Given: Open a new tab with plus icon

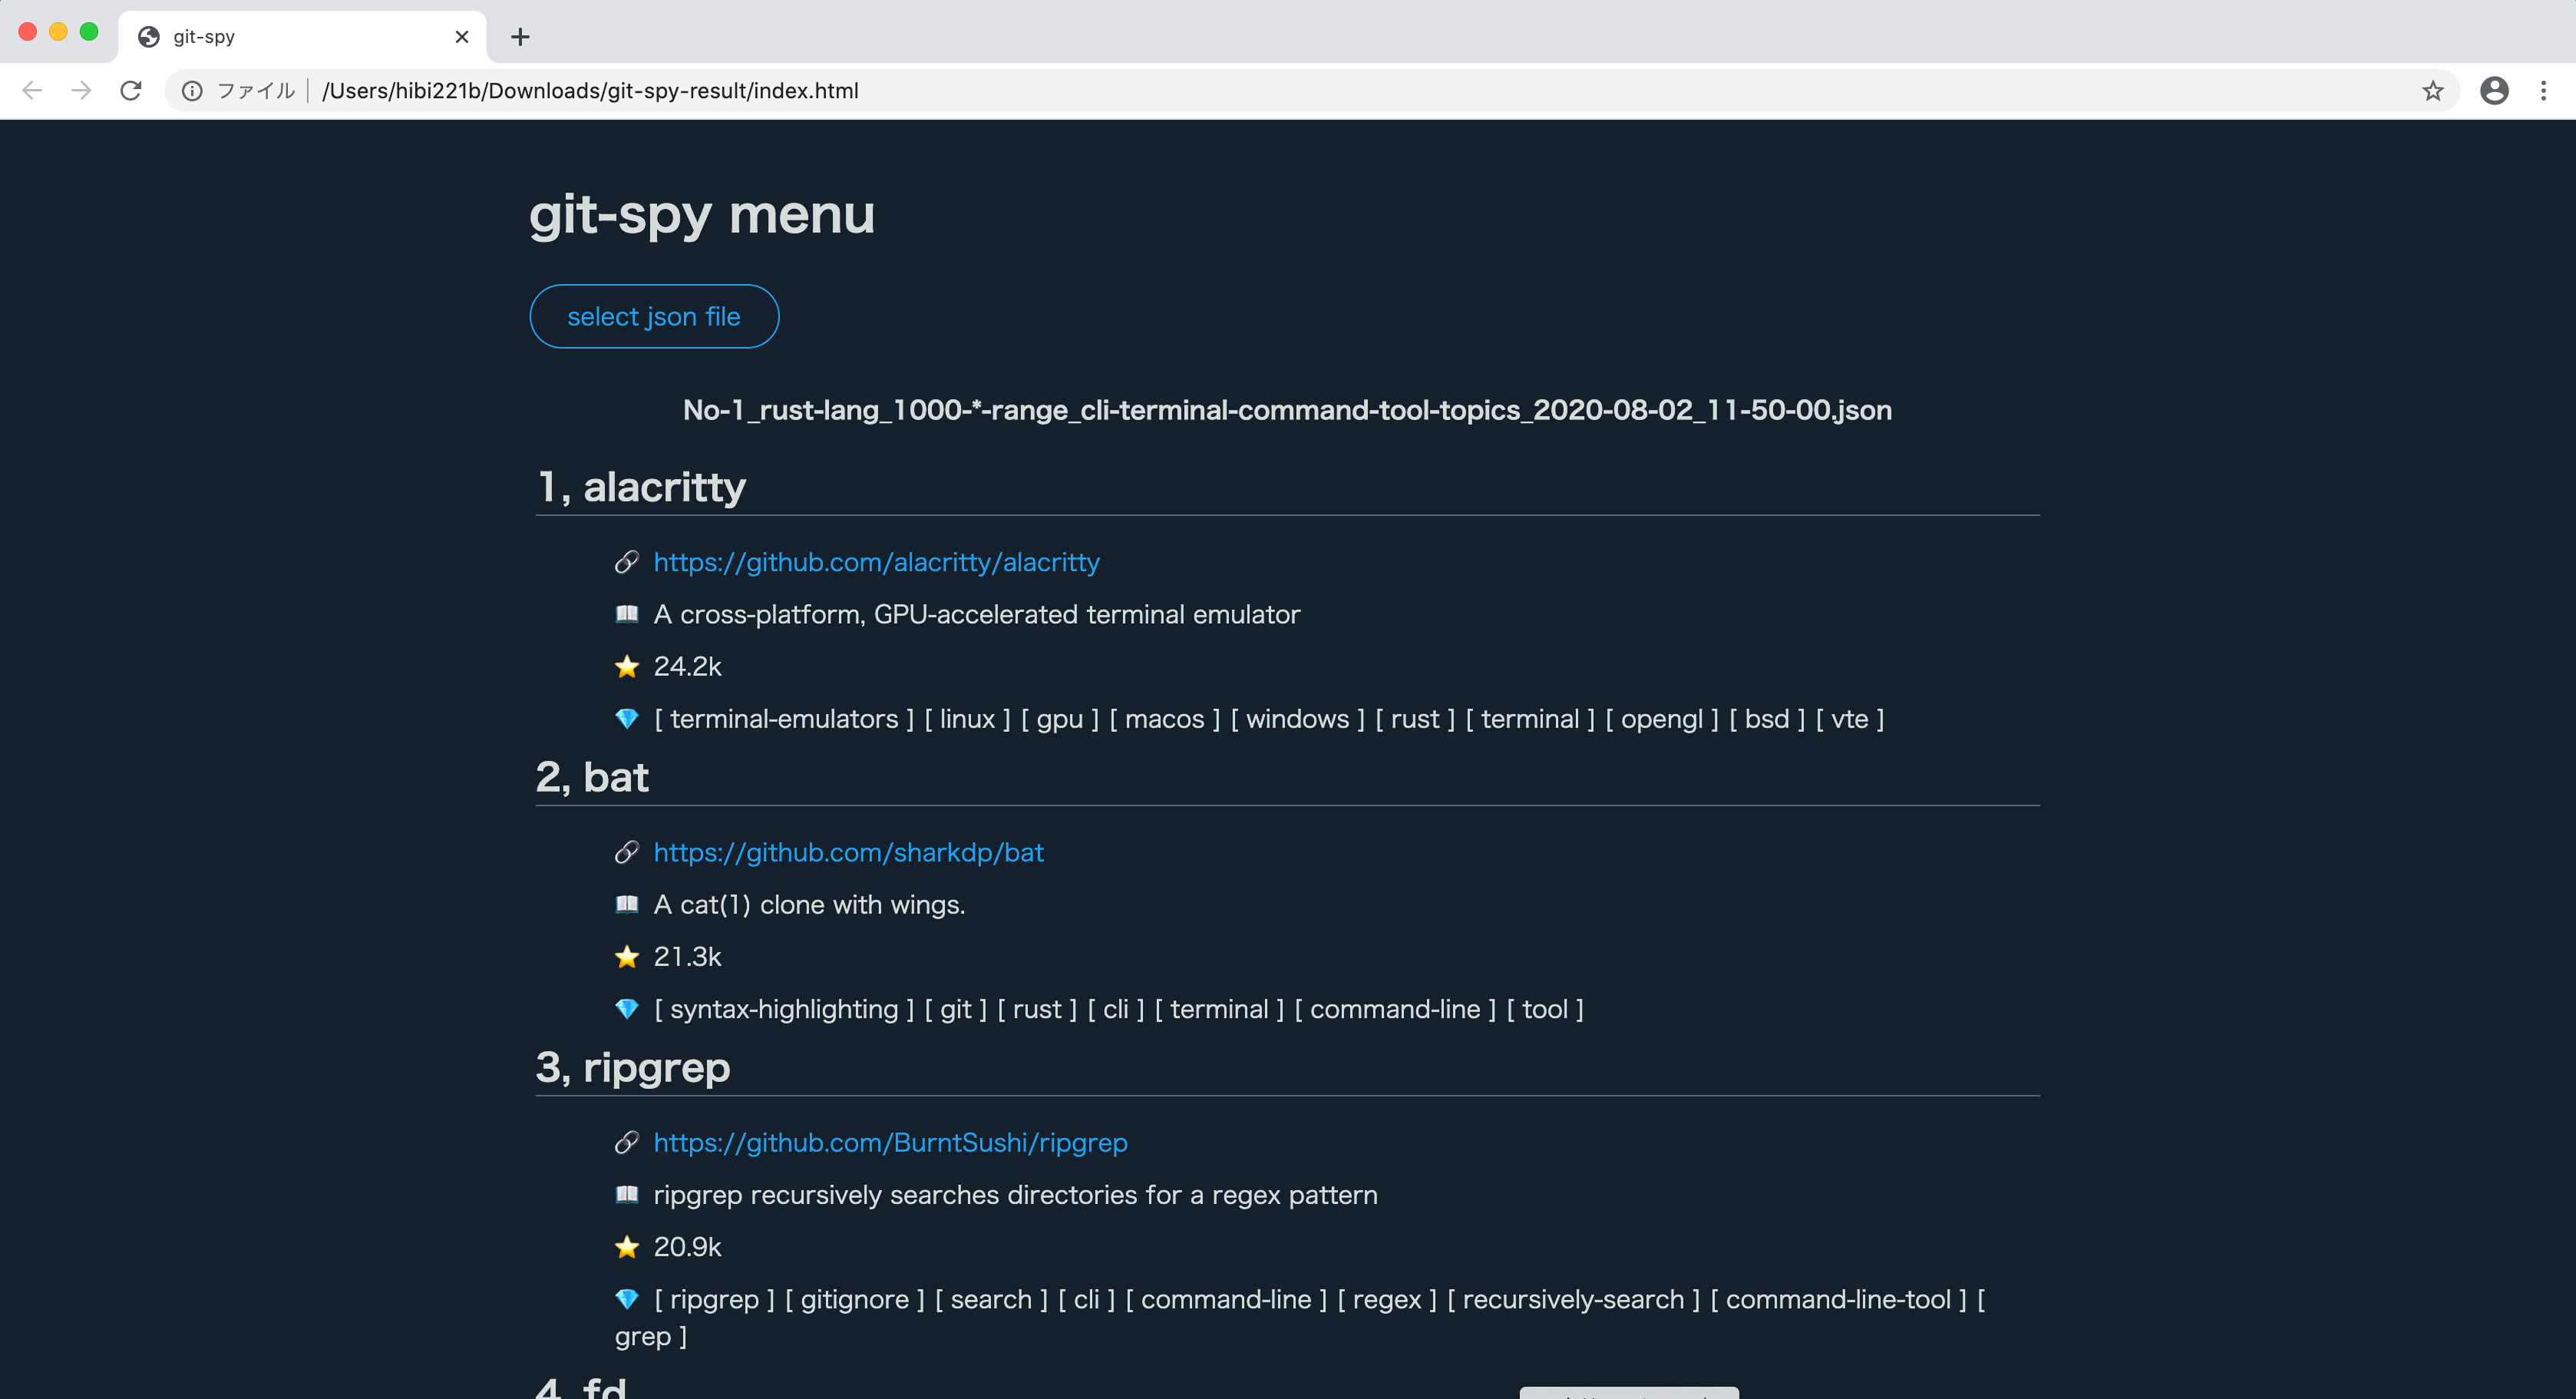Looking at the screenshot, I should tap(520, 37).
